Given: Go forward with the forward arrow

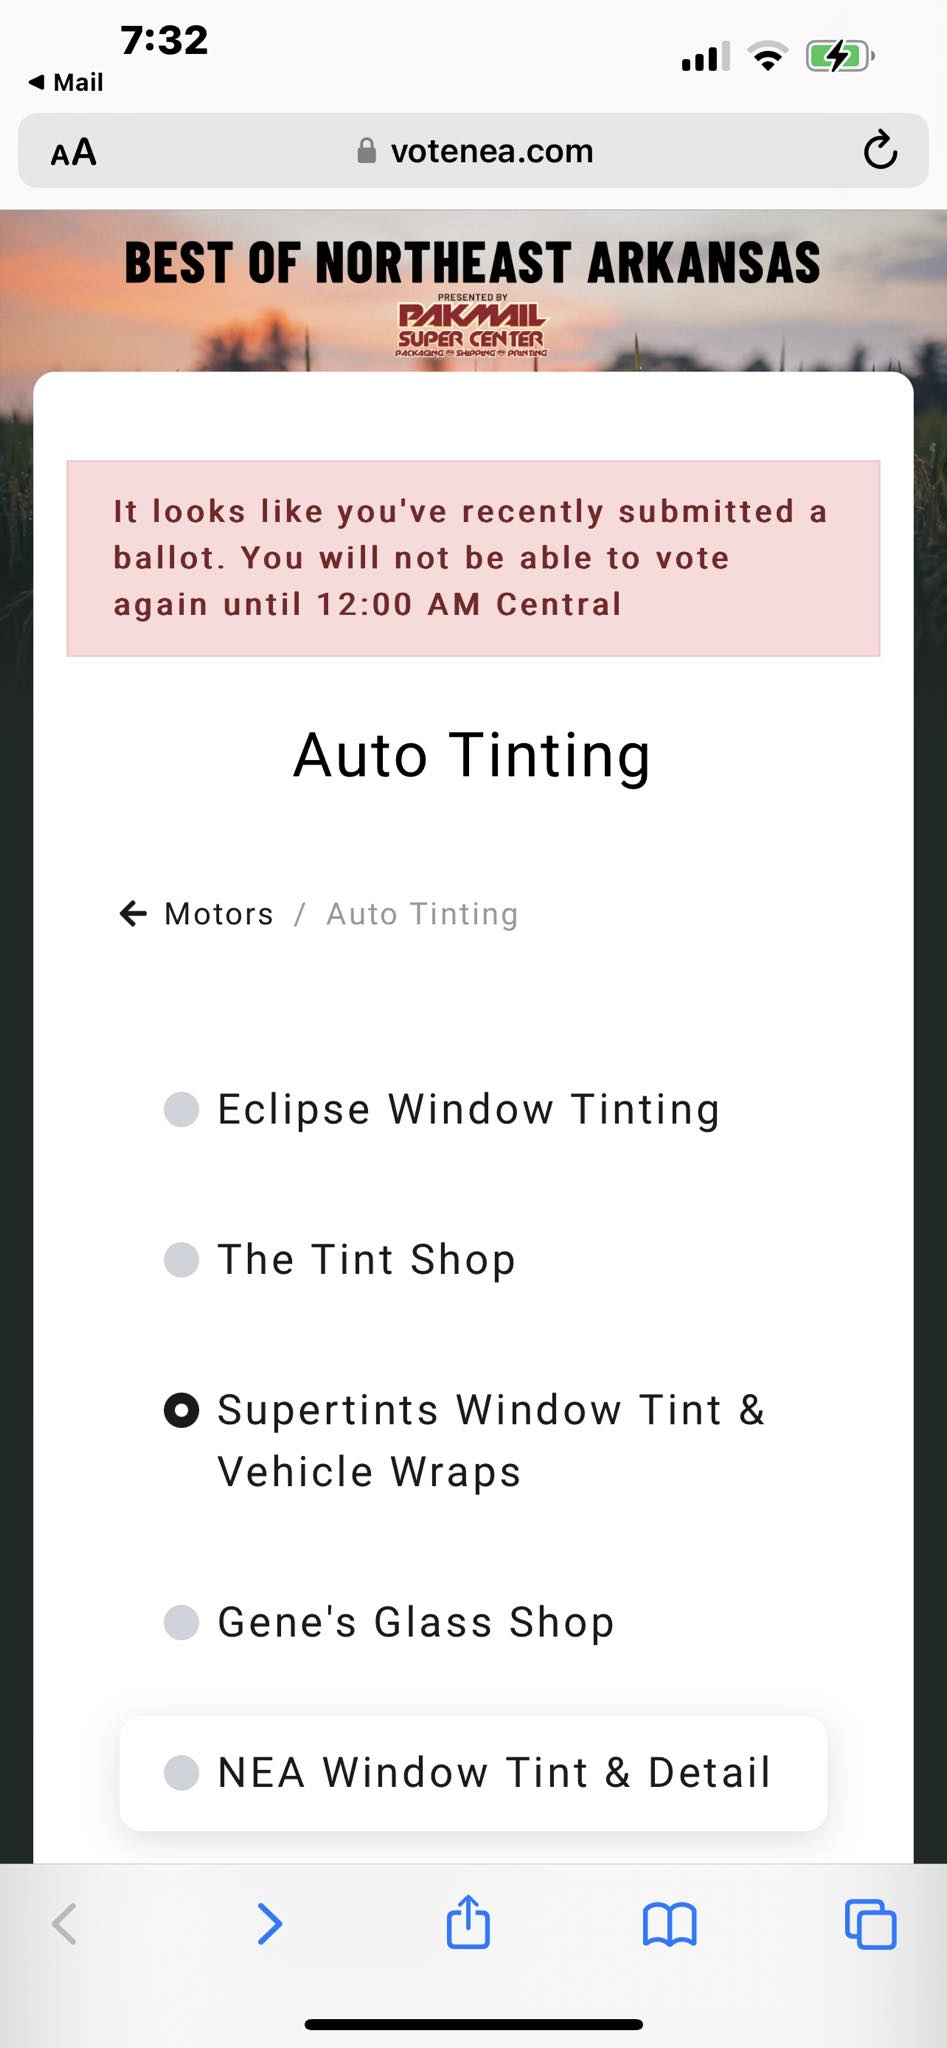Looking at the screenshot, I should [269, 1923].
